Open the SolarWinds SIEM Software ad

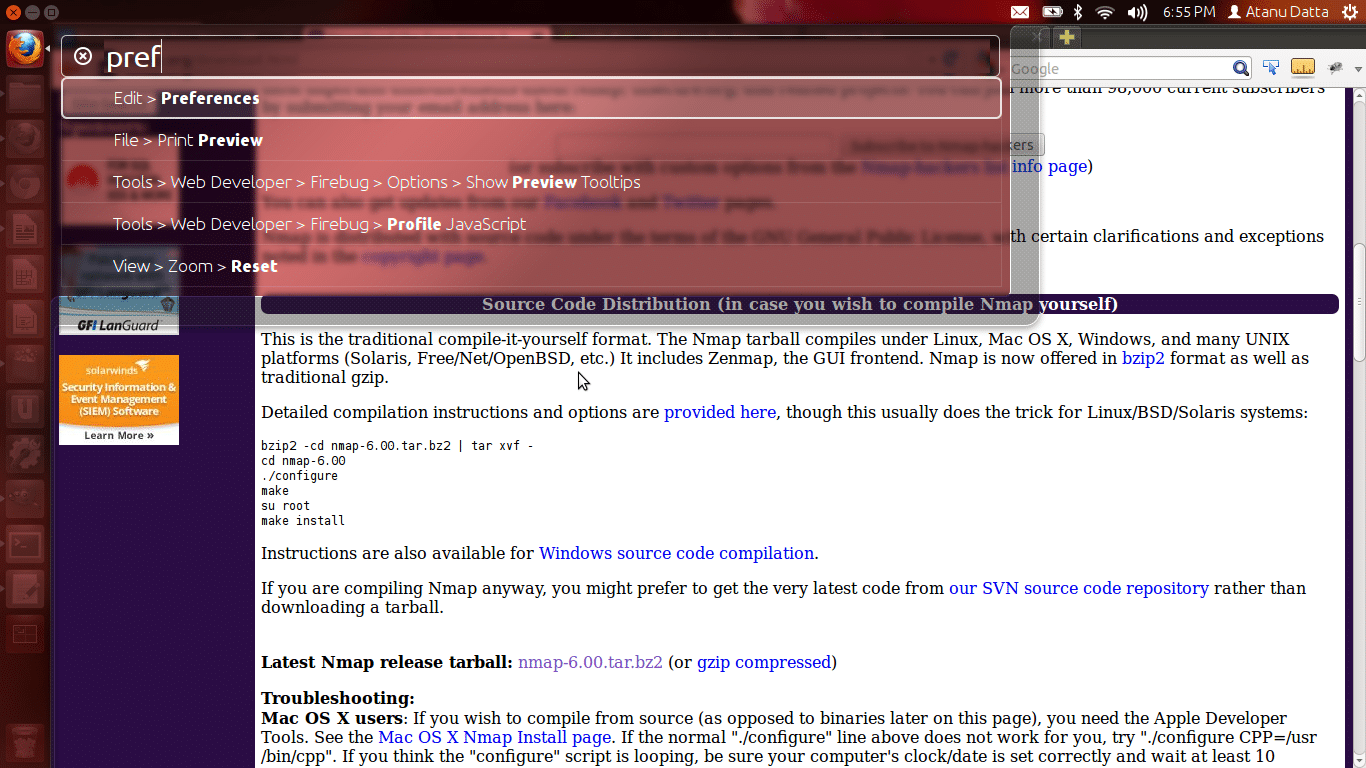[119, 400]
